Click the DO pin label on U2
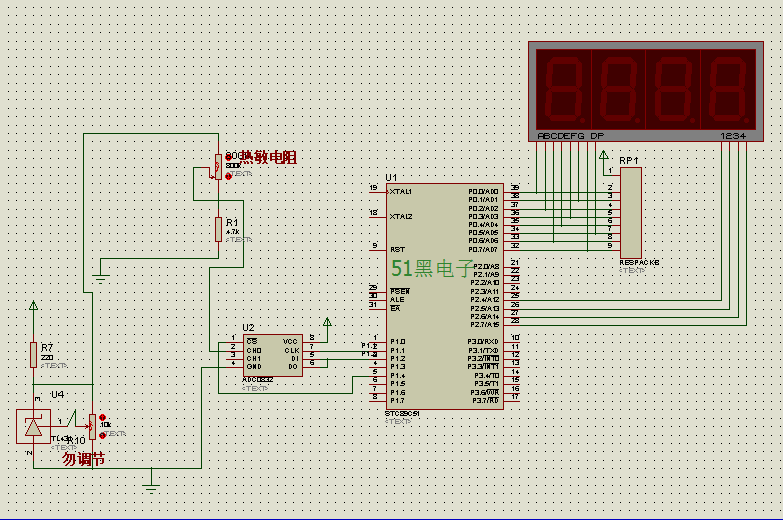 [x=293, y=367]
